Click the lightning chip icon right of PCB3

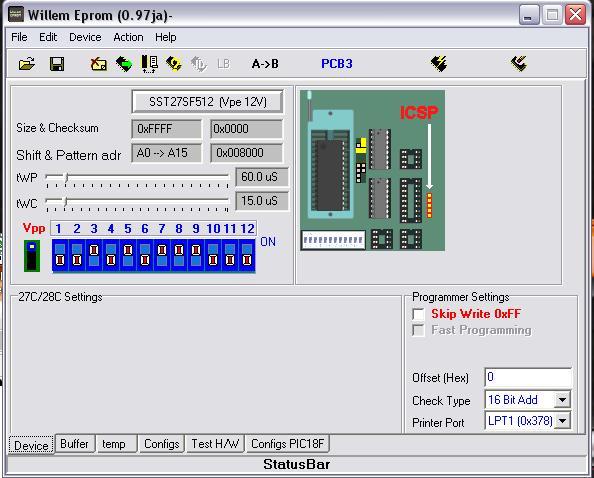[x=439, y=64]
